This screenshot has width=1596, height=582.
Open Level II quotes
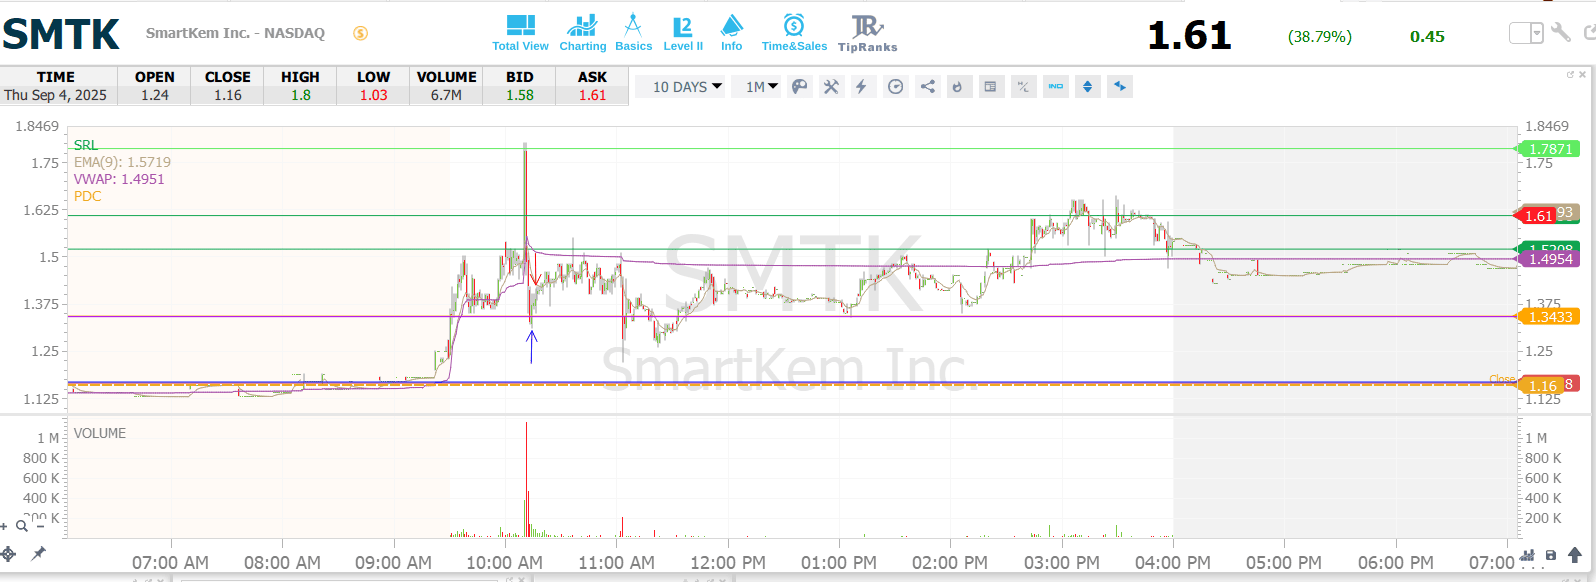[x=683, y=33]
